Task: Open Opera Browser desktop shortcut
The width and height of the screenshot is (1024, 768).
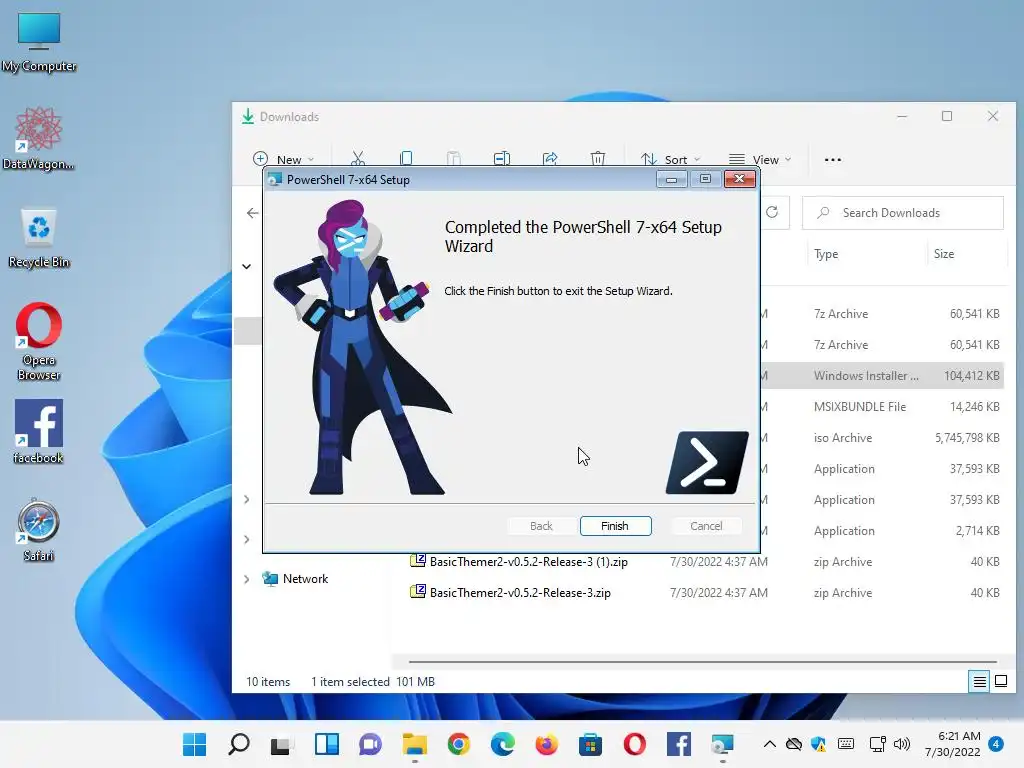Action: click(39, 342)
